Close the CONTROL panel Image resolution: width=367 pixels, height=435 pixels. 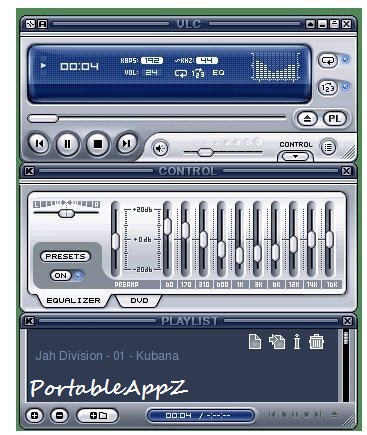coord(347,171)
